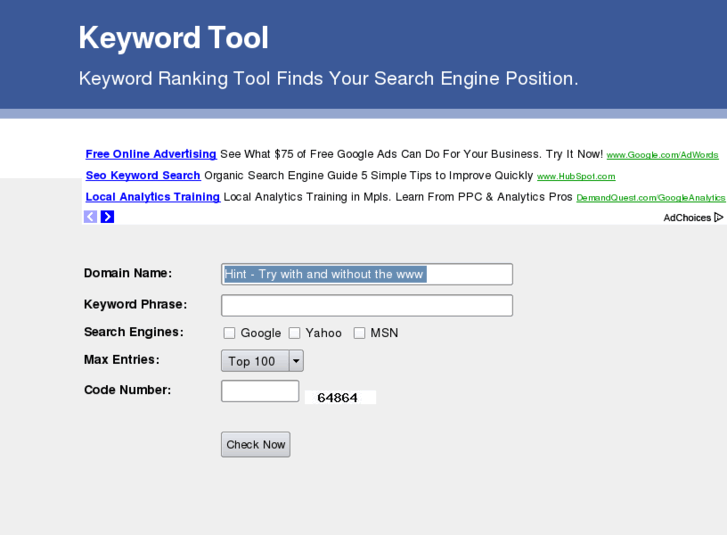Click the previous ad arrow icon
The height and width of the screenshot is (545, 727).
[x=90, y=217]
